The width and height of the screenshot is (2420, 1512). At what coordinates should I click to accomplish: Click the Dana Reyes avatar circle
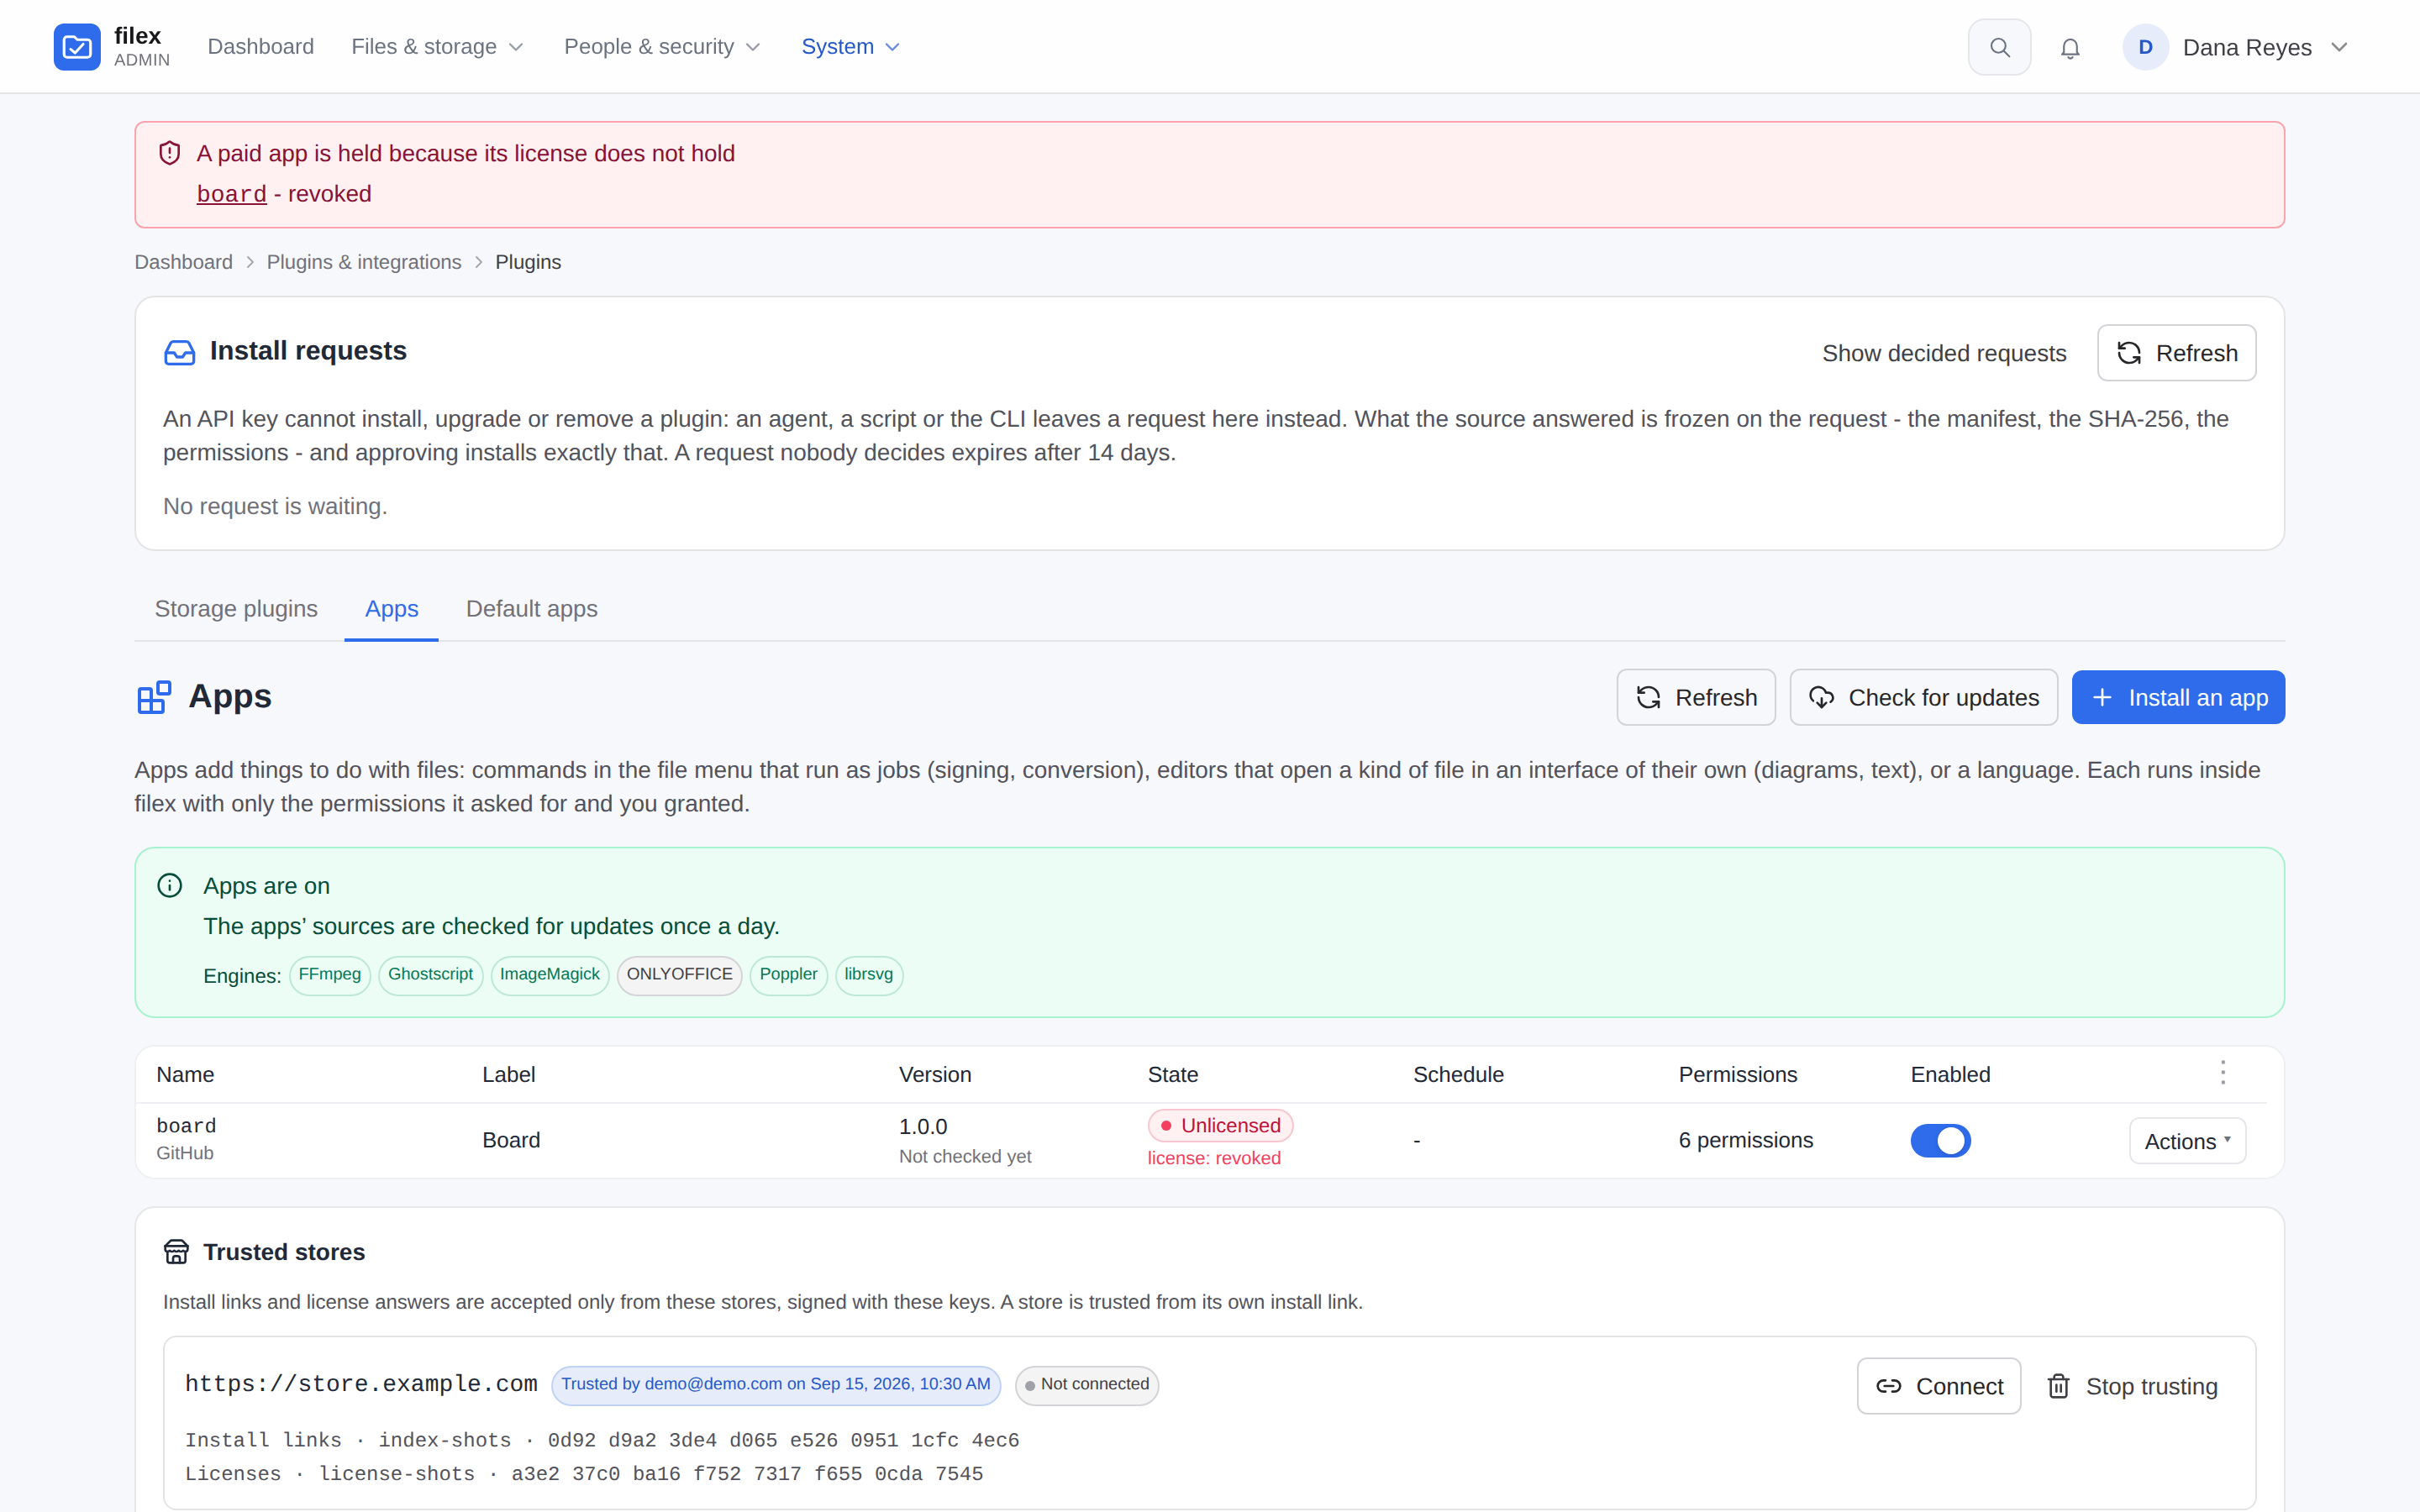[x=2145, y=47]
